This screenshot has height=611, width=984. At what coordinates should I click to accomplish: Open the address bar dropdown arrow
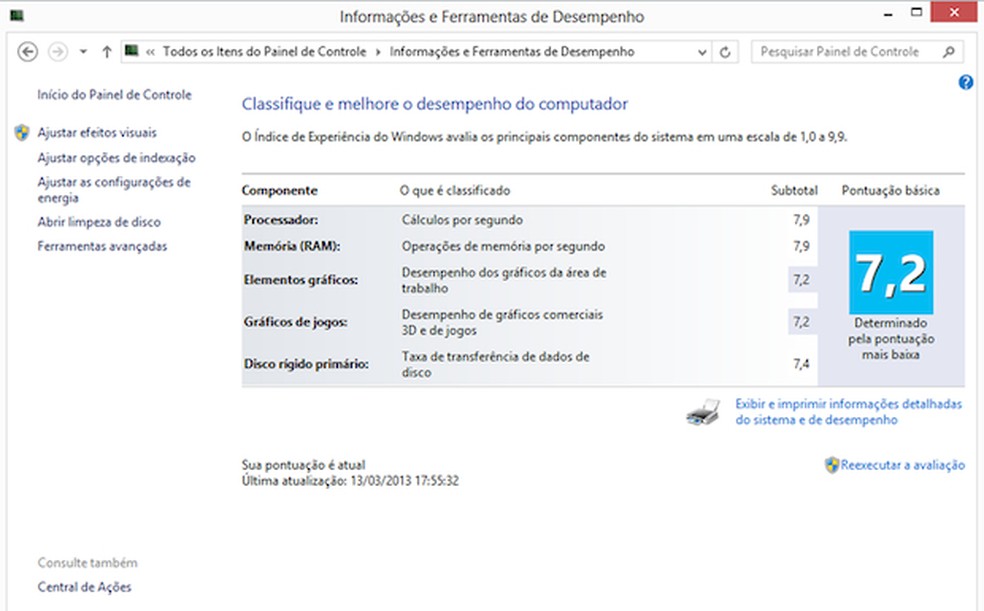[x=701, y=51]
